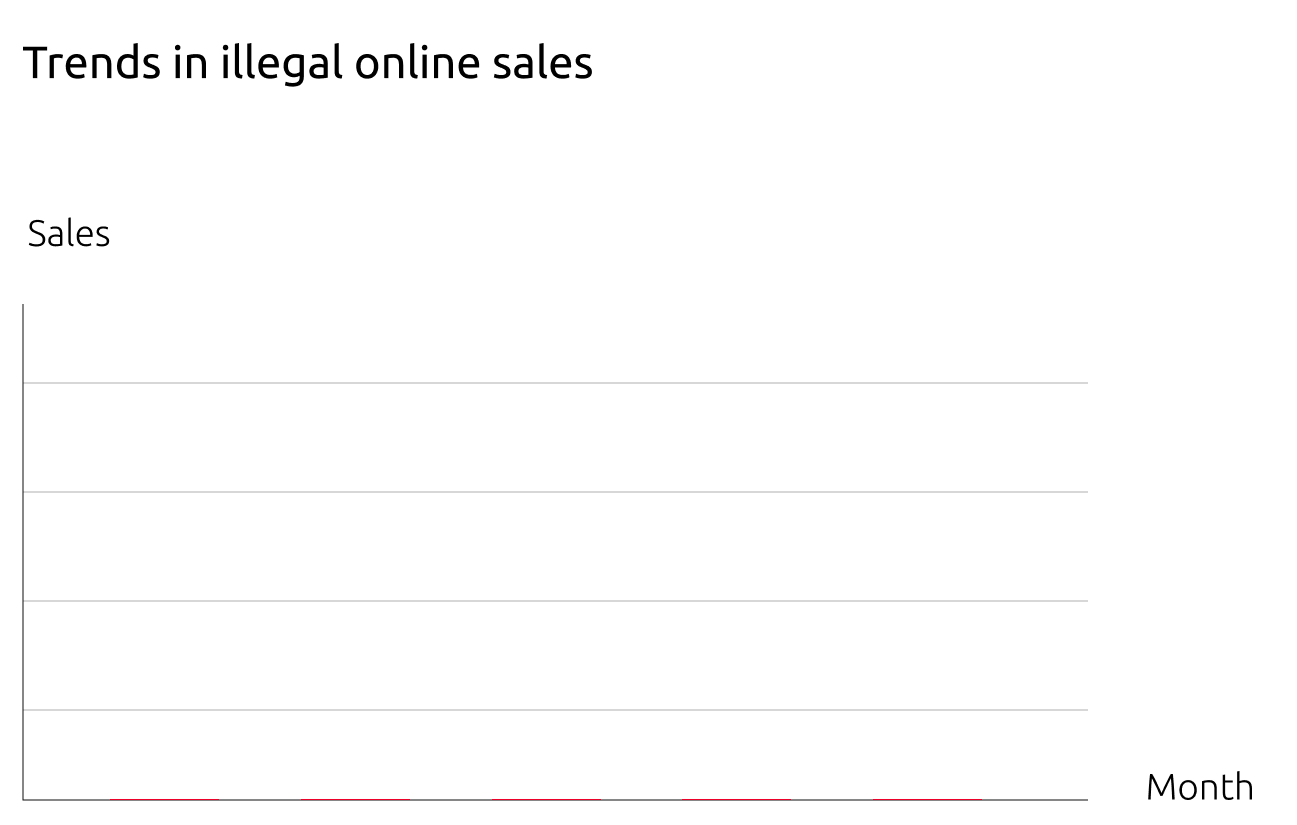This screenshot has width=1297, height=825.
Task: Click the word 'illegal' in the title
Action: tap(282, 63)
